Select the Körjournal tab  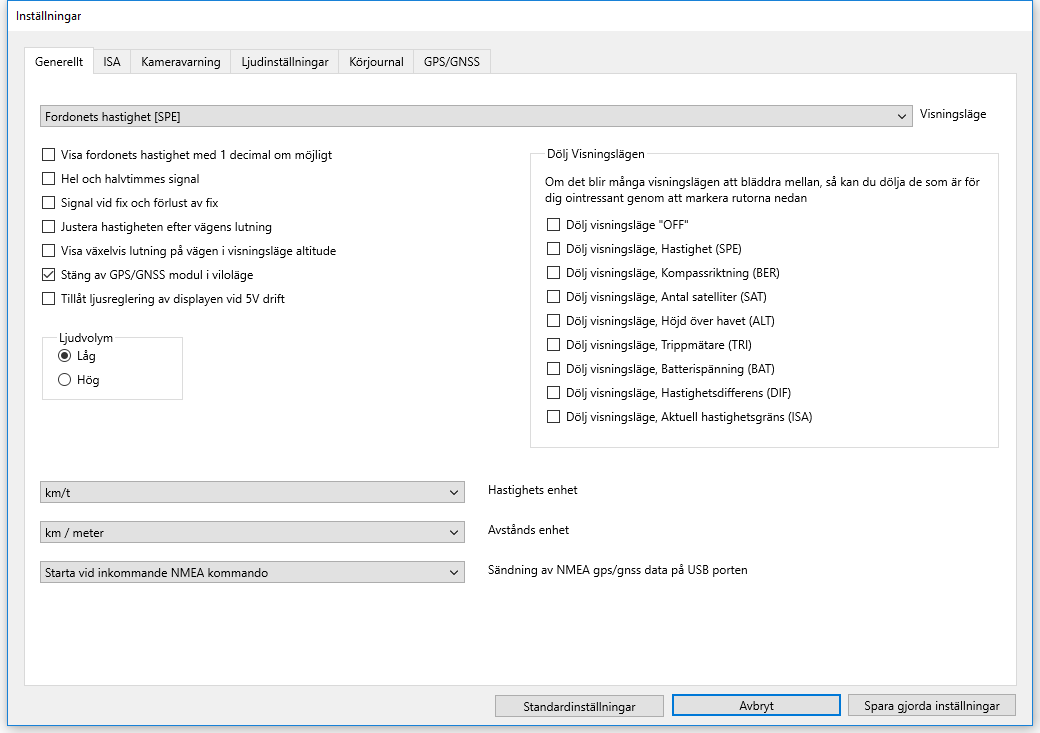377,62
